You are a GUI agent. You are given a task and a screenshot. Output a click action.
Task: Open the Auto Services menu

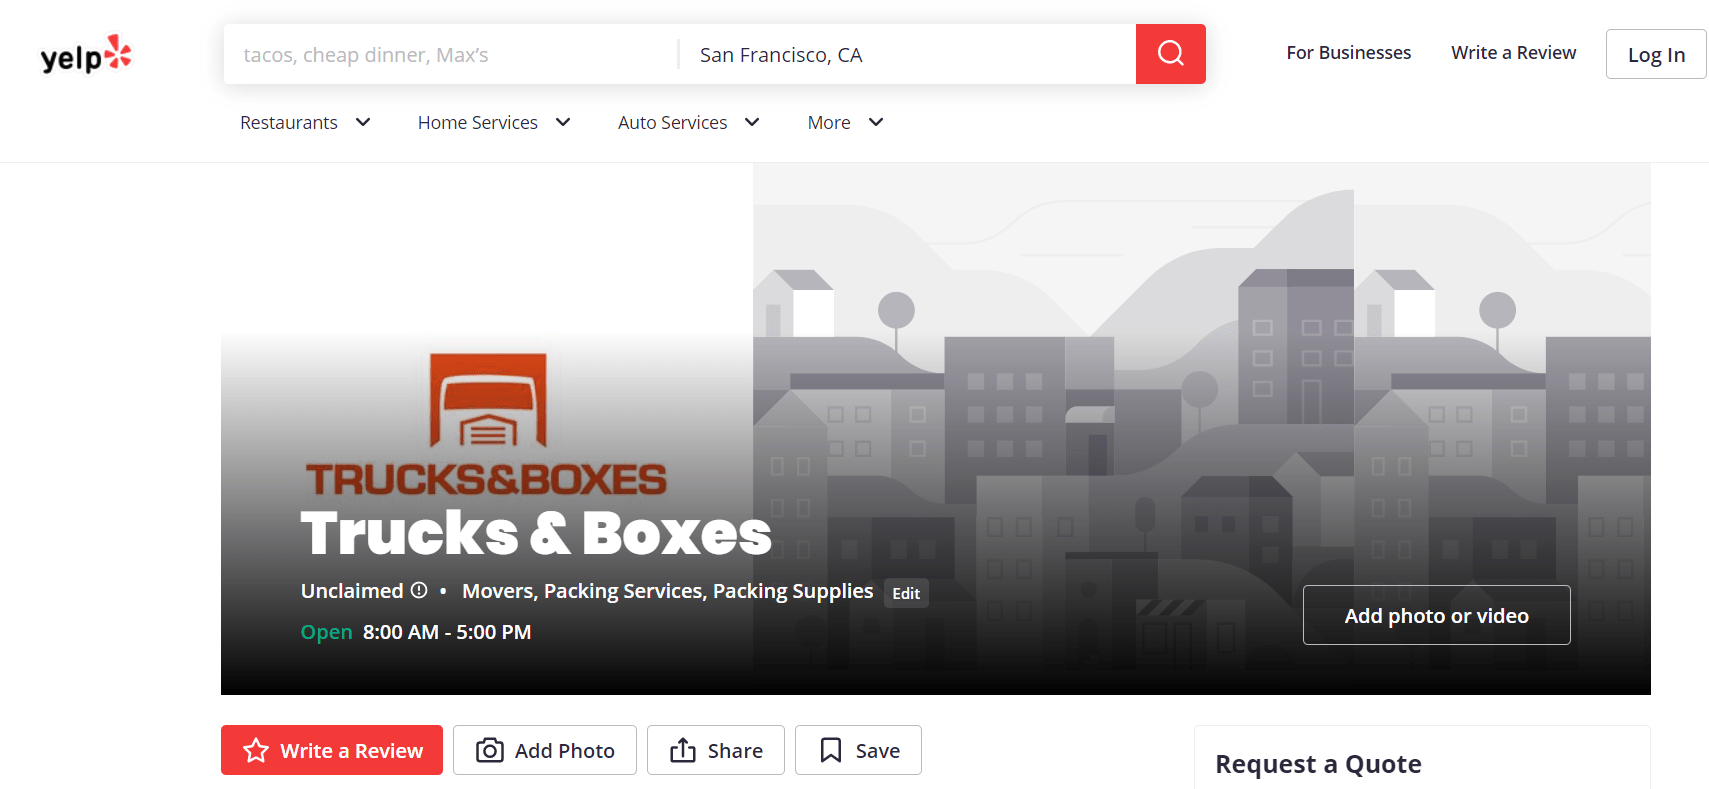tap(689, 122)
